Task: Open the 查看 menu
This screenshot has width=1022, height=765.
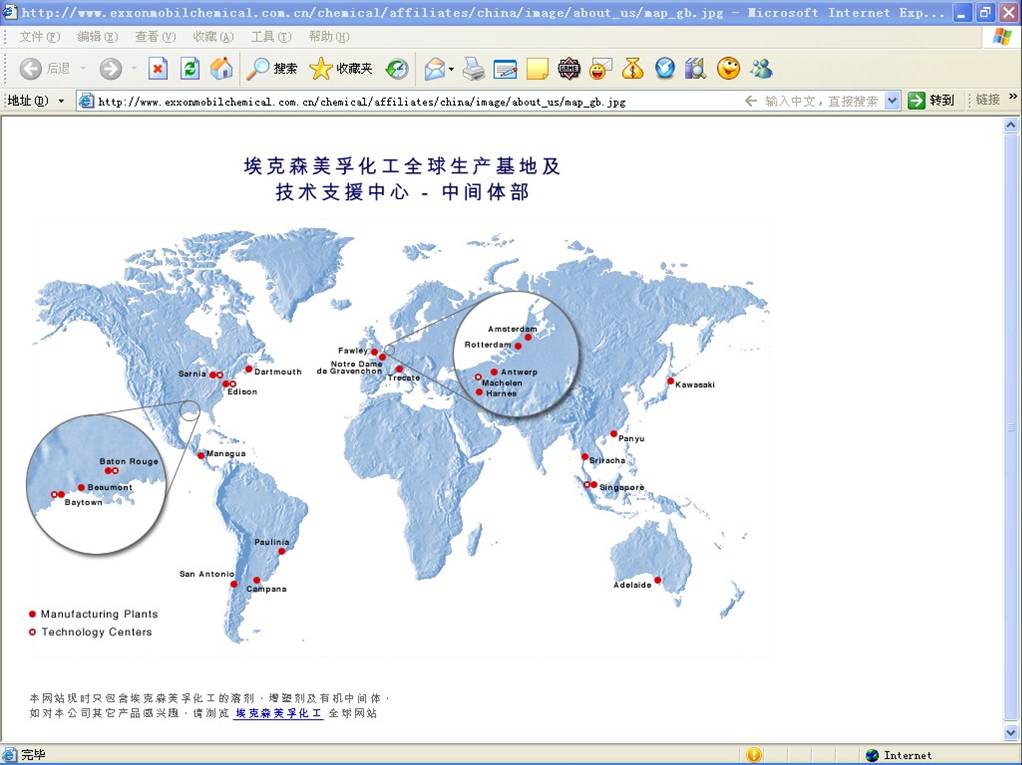Action: coord(155,37)
